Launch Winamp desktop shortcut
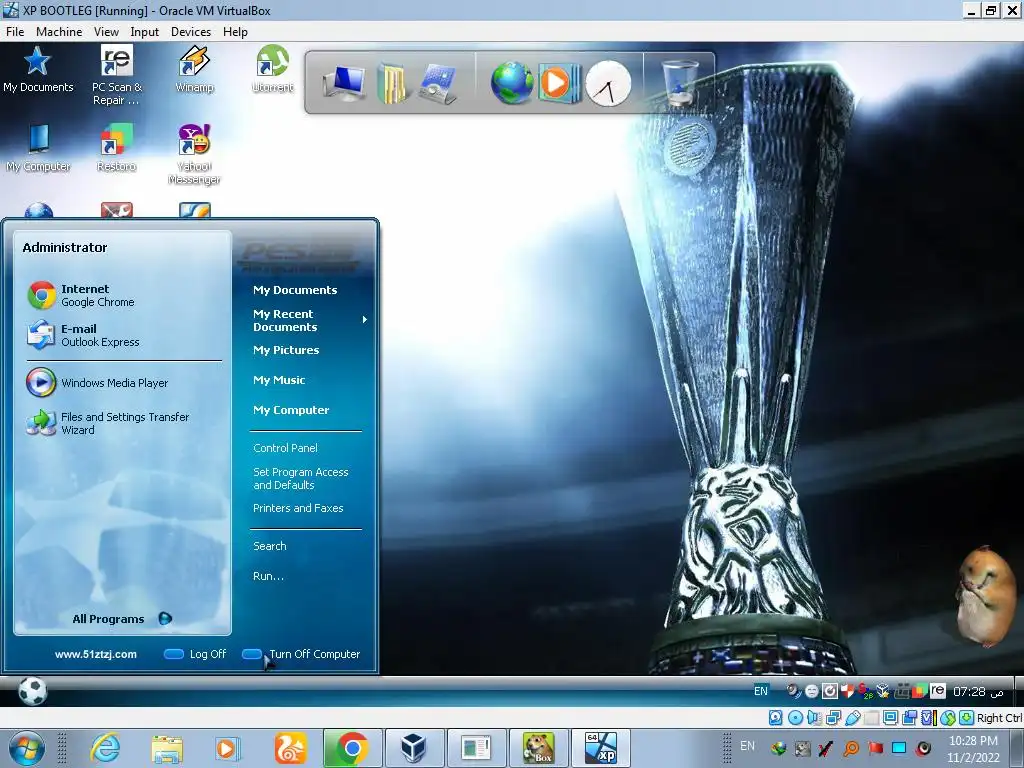The image size is (1024, 768). pos(194,69)
